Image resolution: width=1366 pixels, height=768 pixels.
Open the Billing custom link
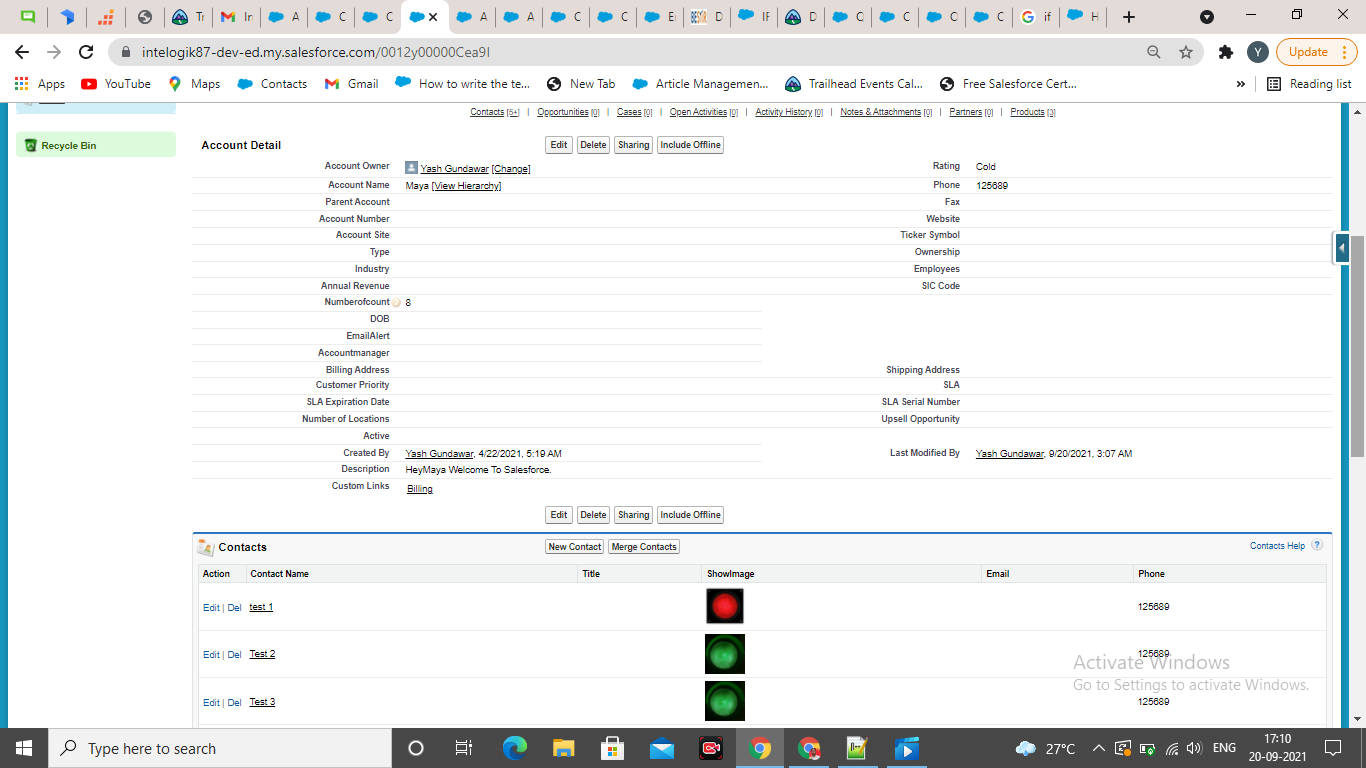tap(420, 489)
